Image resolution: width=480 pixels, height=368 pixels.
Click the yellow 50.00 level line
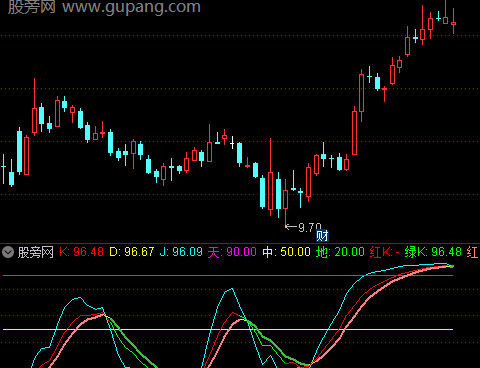tap(228, 329)
